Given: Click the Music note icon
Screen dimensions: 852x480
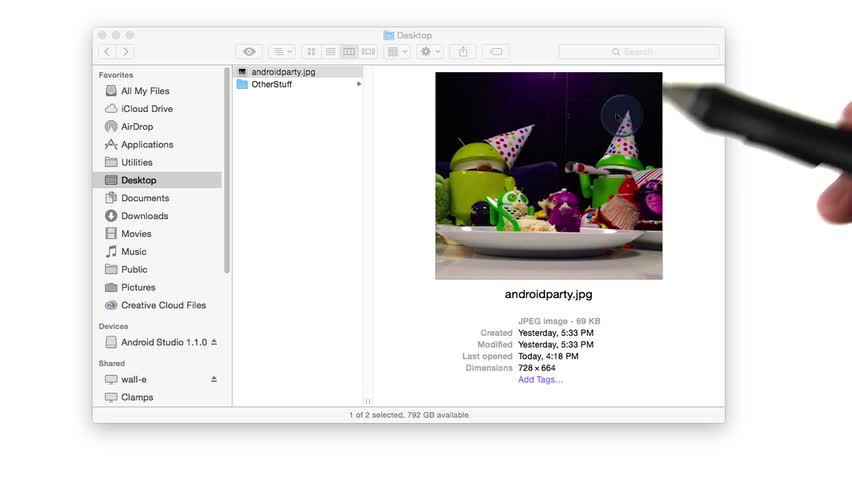Looking at the screenshot, I should (x=111, y=252).
